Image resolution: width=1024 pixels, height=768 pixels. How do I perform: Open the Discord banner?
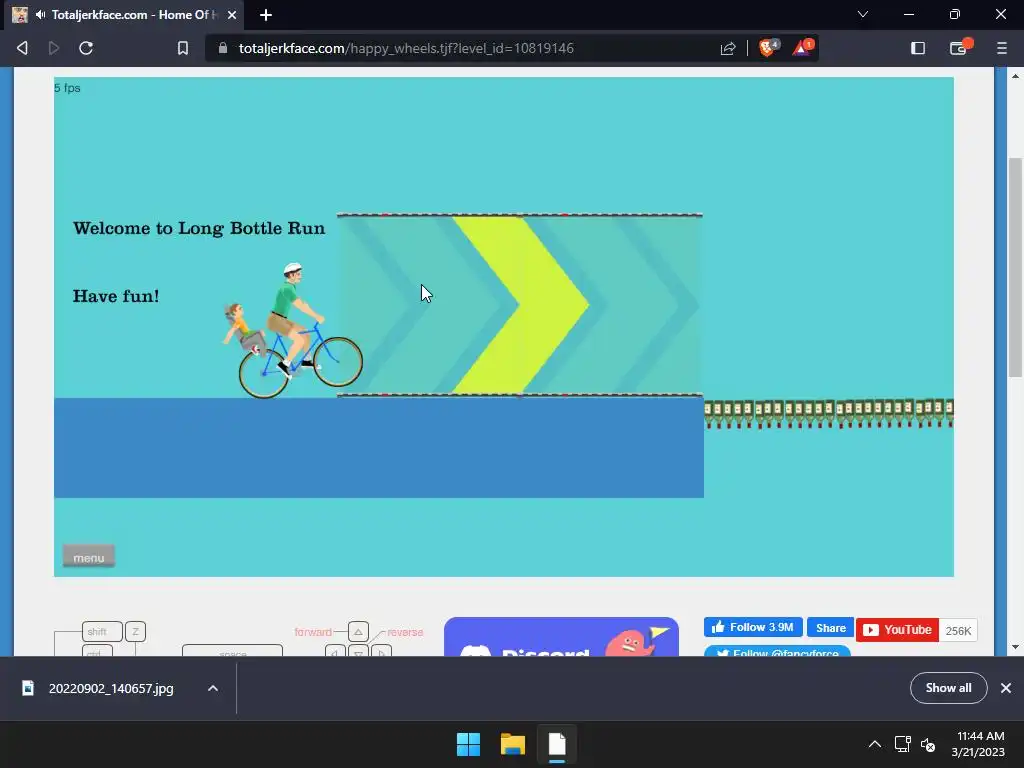561,637
